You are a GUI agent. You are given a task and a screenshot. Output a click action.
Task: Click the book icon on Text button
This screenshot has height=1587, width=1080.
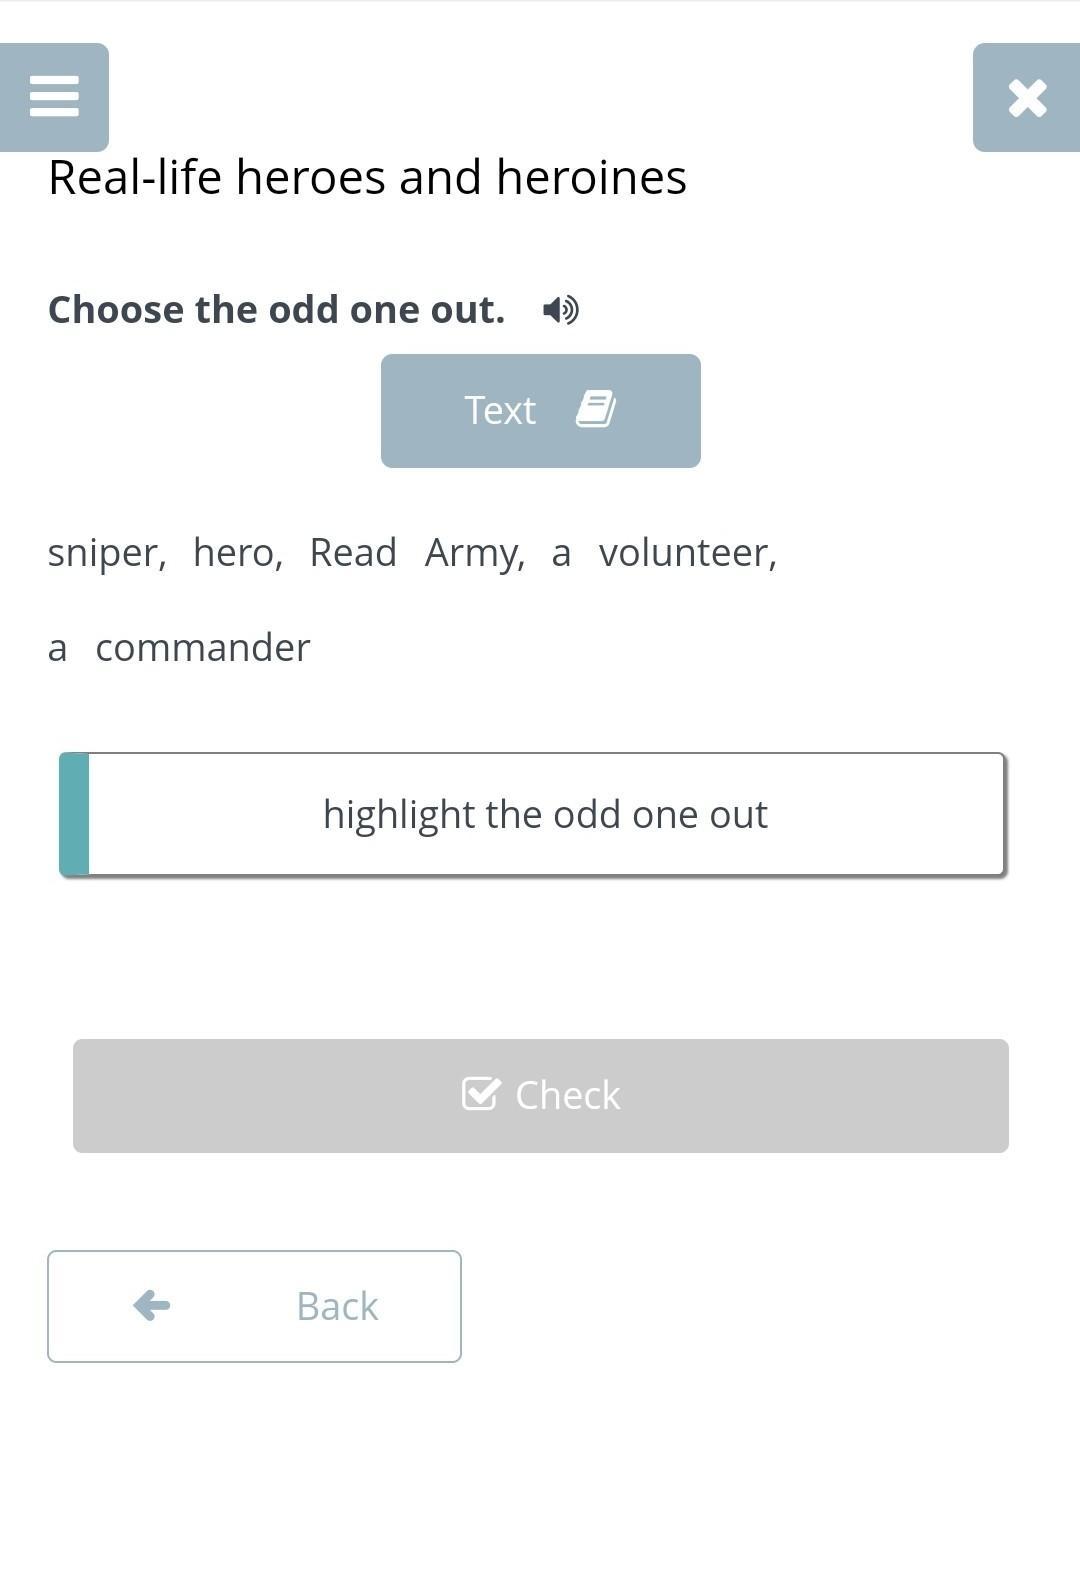click(596, 410)
